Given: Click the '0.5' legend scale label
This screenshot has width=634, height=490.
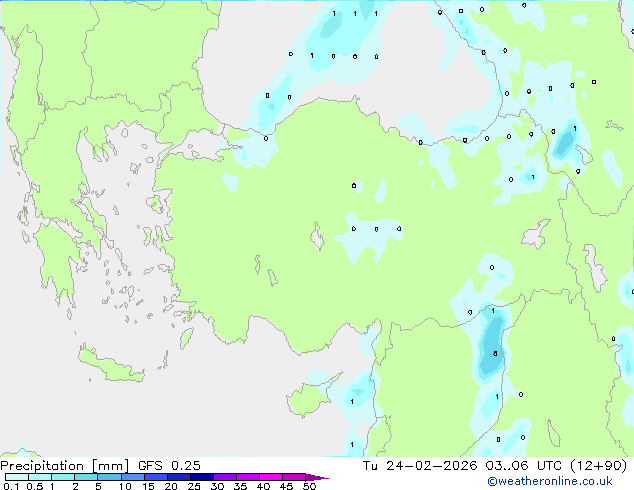Looking at the screenshot, I should (34, 486).
